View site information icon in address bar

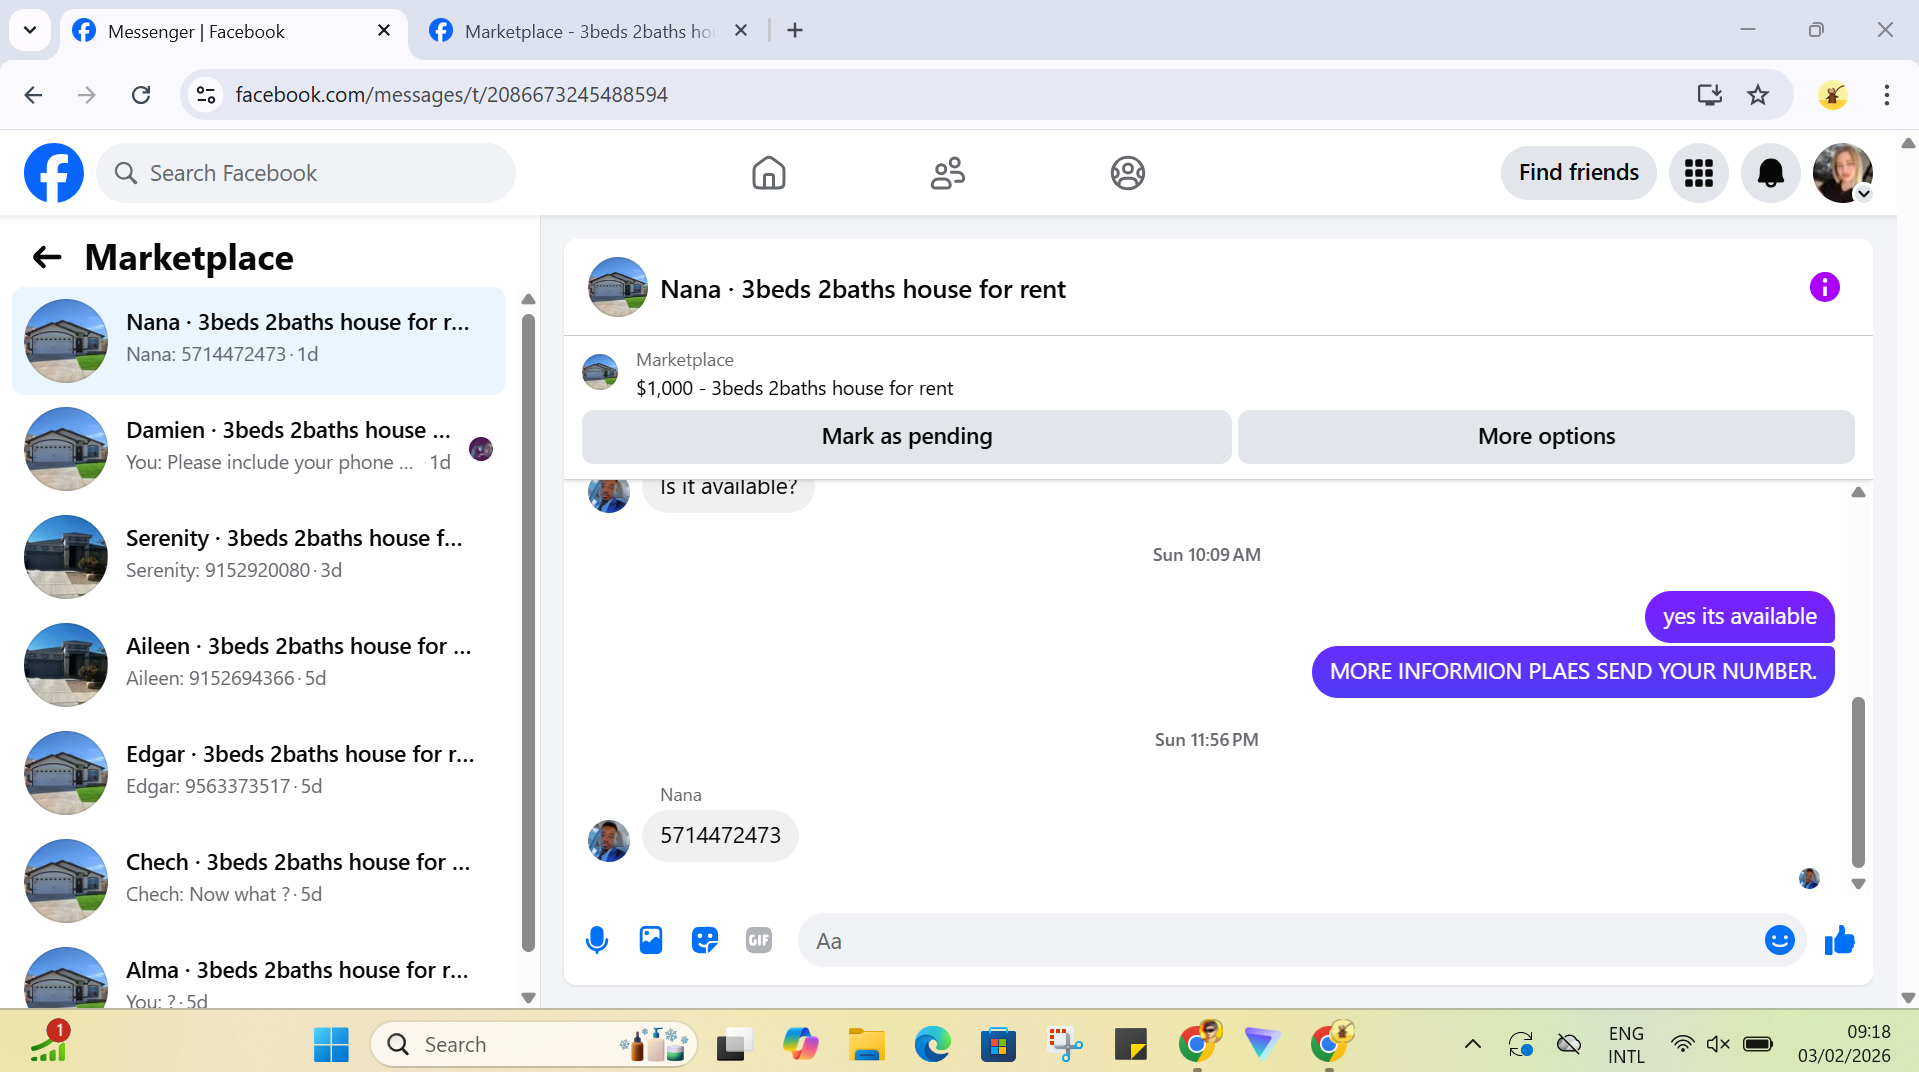(206, 95)
